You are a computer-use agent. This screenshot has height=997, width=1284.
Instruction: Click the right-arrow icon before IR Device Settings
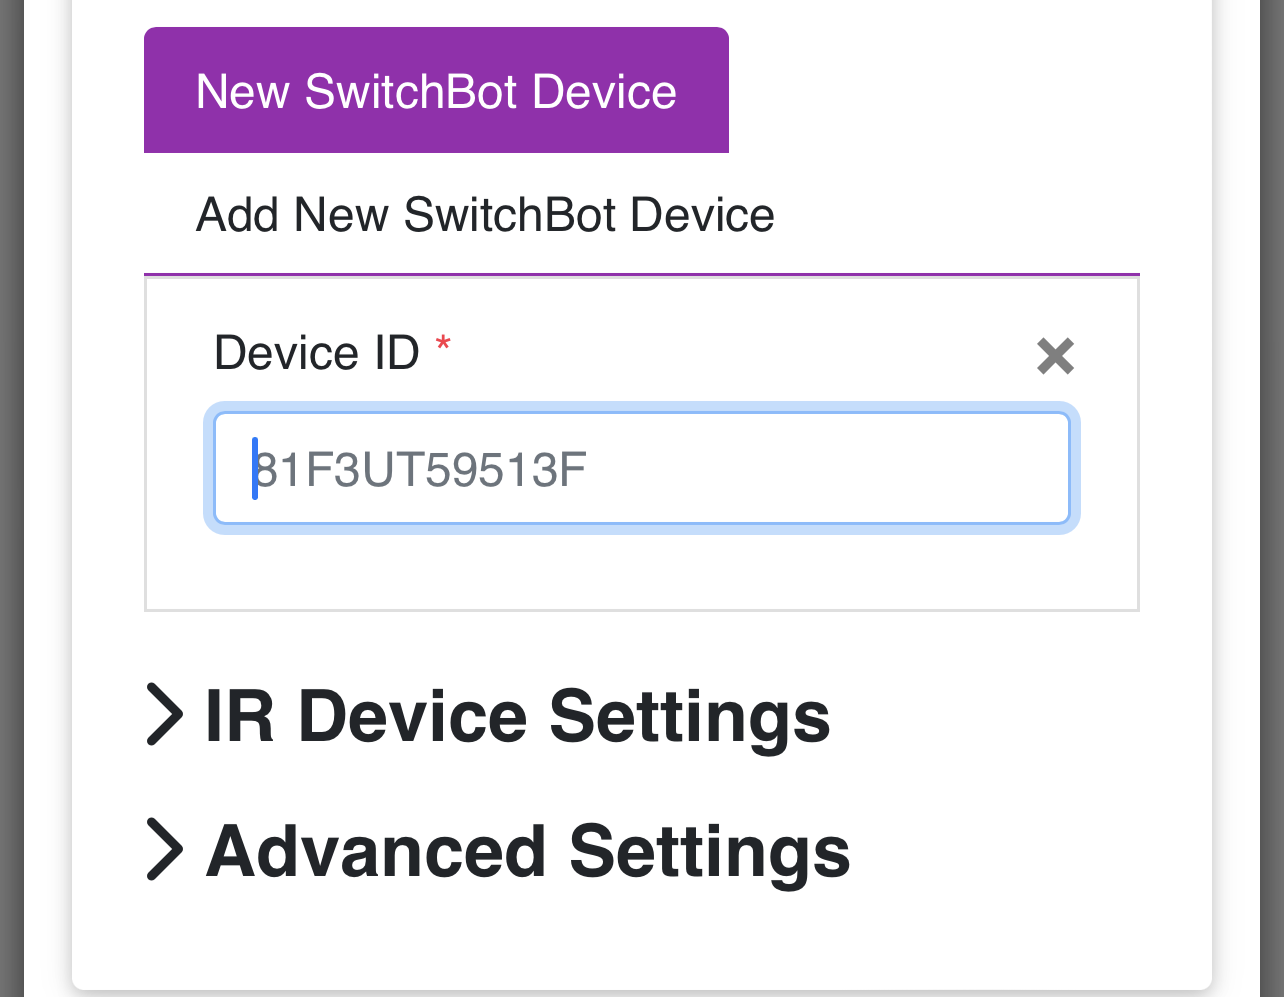(166, 715)
